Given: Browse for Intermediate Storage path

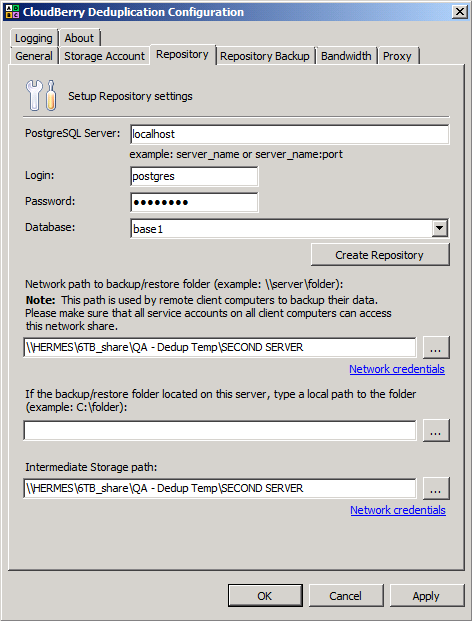Looking at the screenshot, I should point(436,488).
